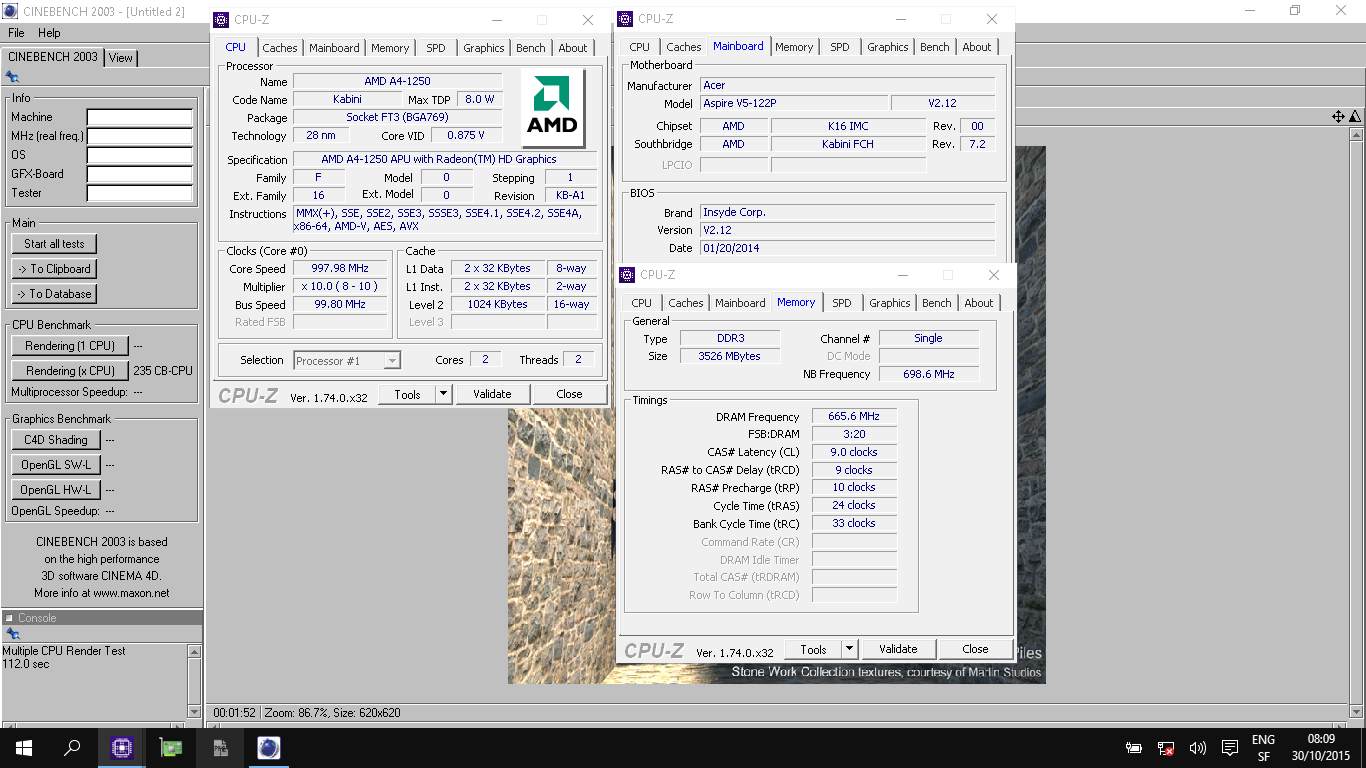Image resolution: width=1366 pixels, height=768 pixels.
Task: Click the 665.6 MHz DRAM frequency value
Action: tap(855, 417)
